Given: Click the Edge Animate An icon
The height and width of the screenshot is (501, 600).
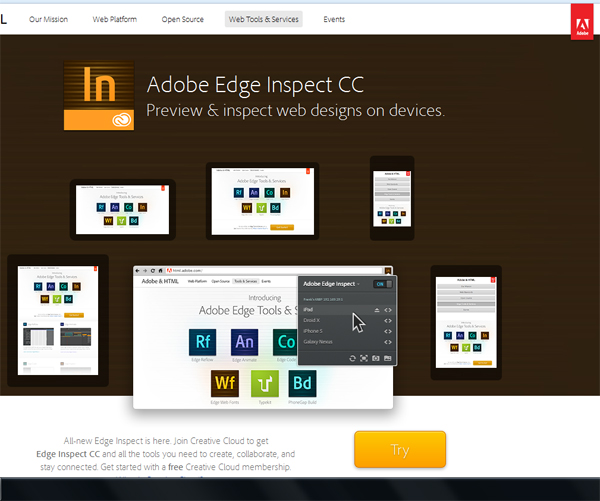Looking at the screenshot, I should point(245,342).
